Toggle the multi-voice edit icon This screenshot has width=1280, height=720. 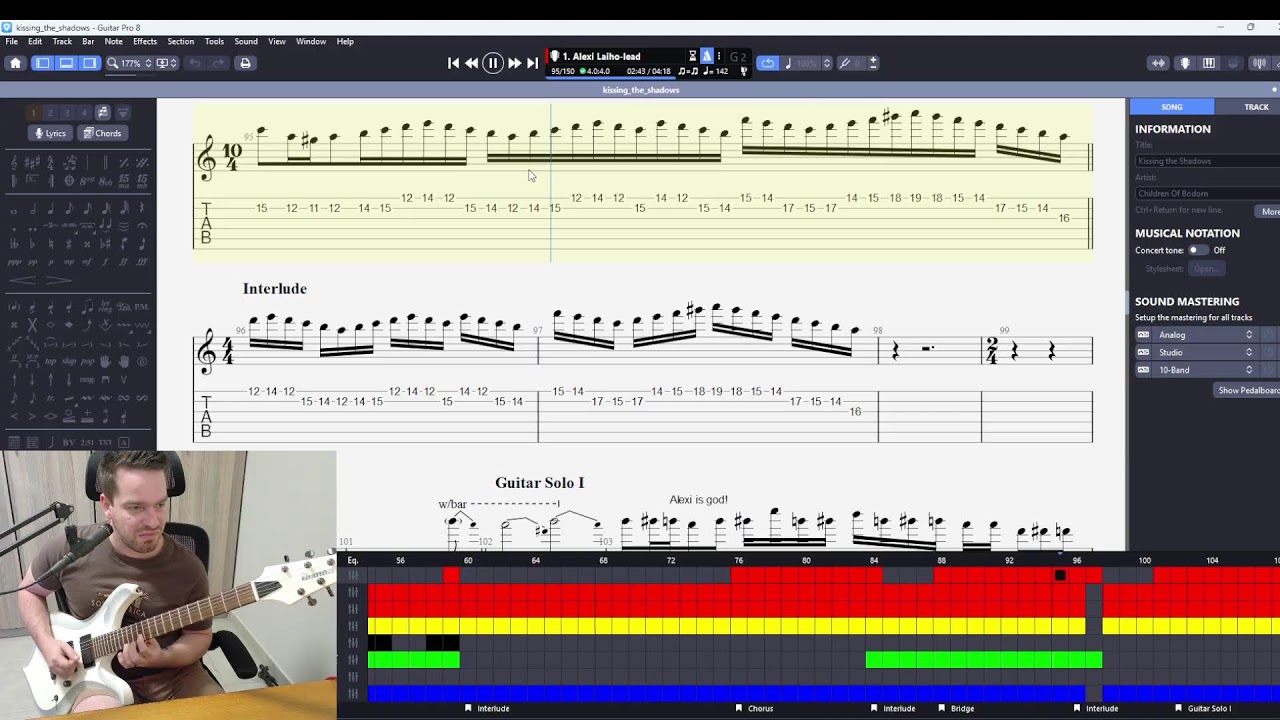coord(103,113)
